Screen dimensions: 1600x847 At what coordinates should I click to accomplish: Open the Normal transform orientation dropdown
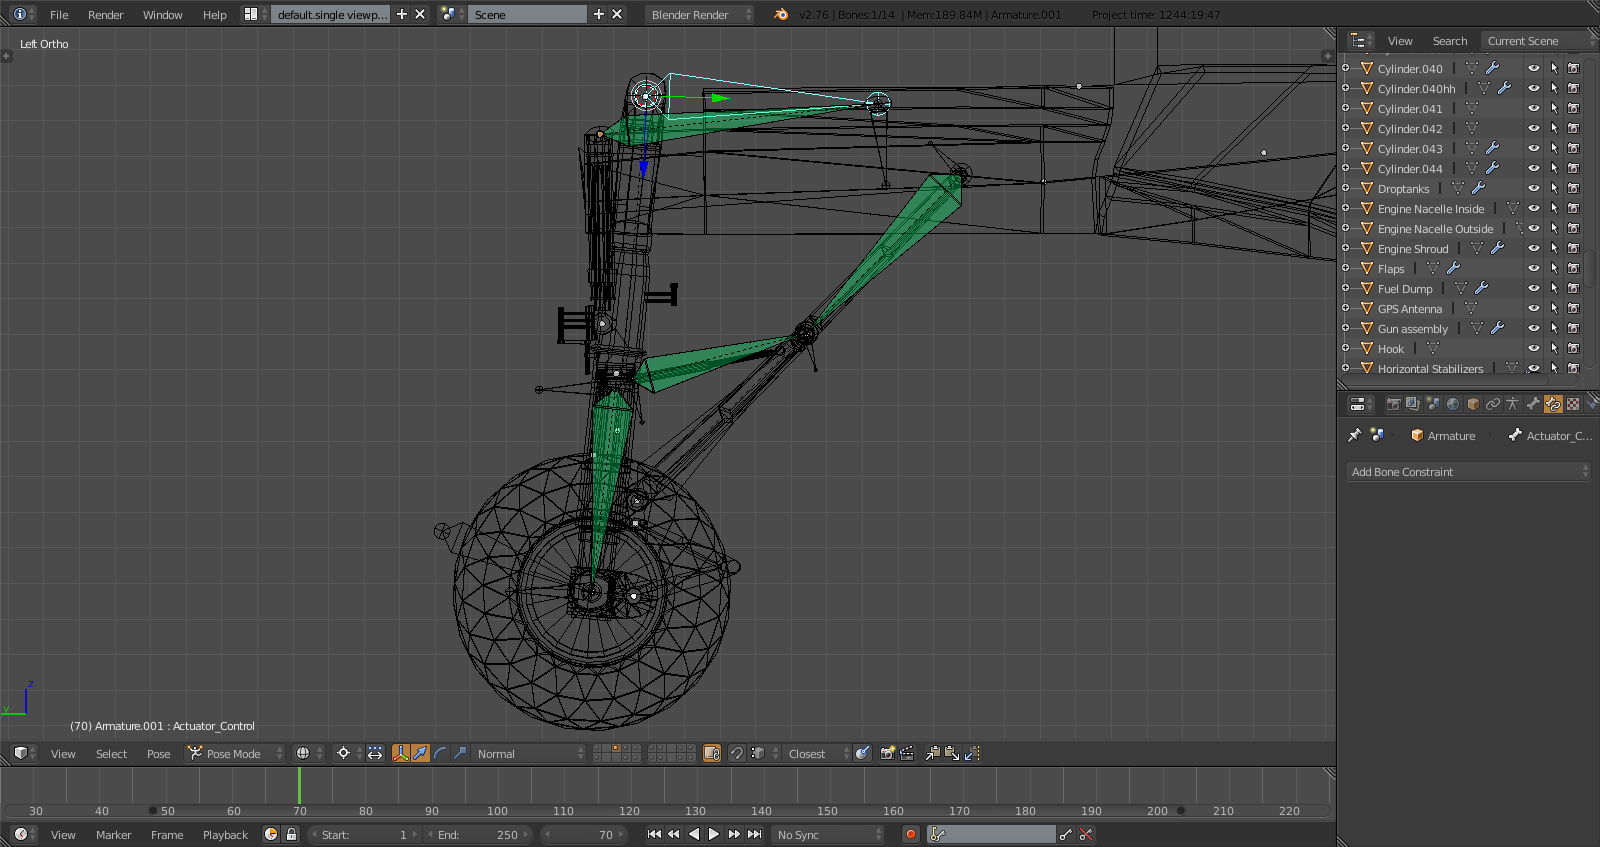(530, 753)
